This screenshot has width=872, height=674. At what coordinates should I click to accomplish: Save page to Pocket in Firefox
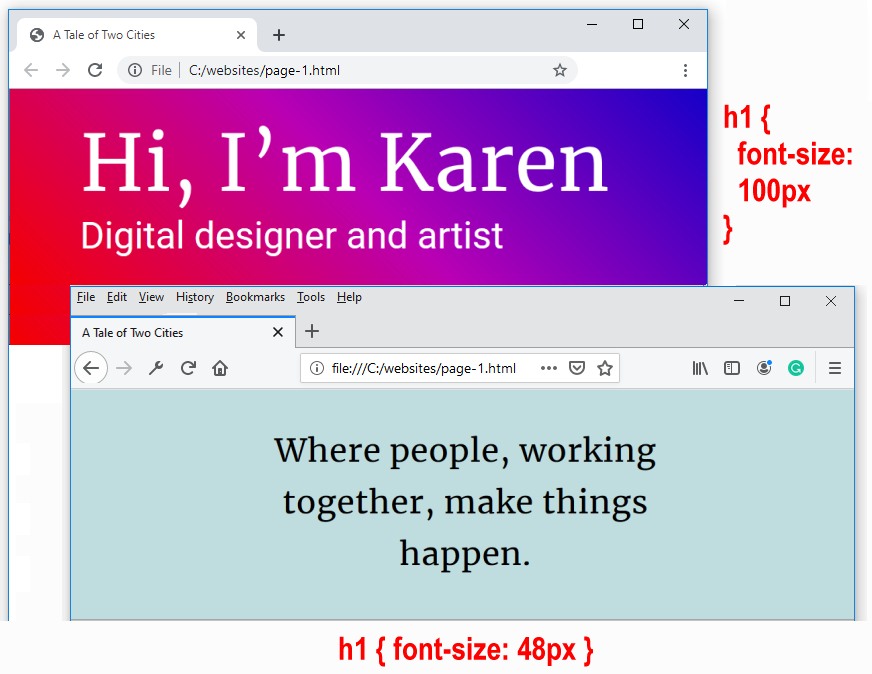(x=577, y=368)
